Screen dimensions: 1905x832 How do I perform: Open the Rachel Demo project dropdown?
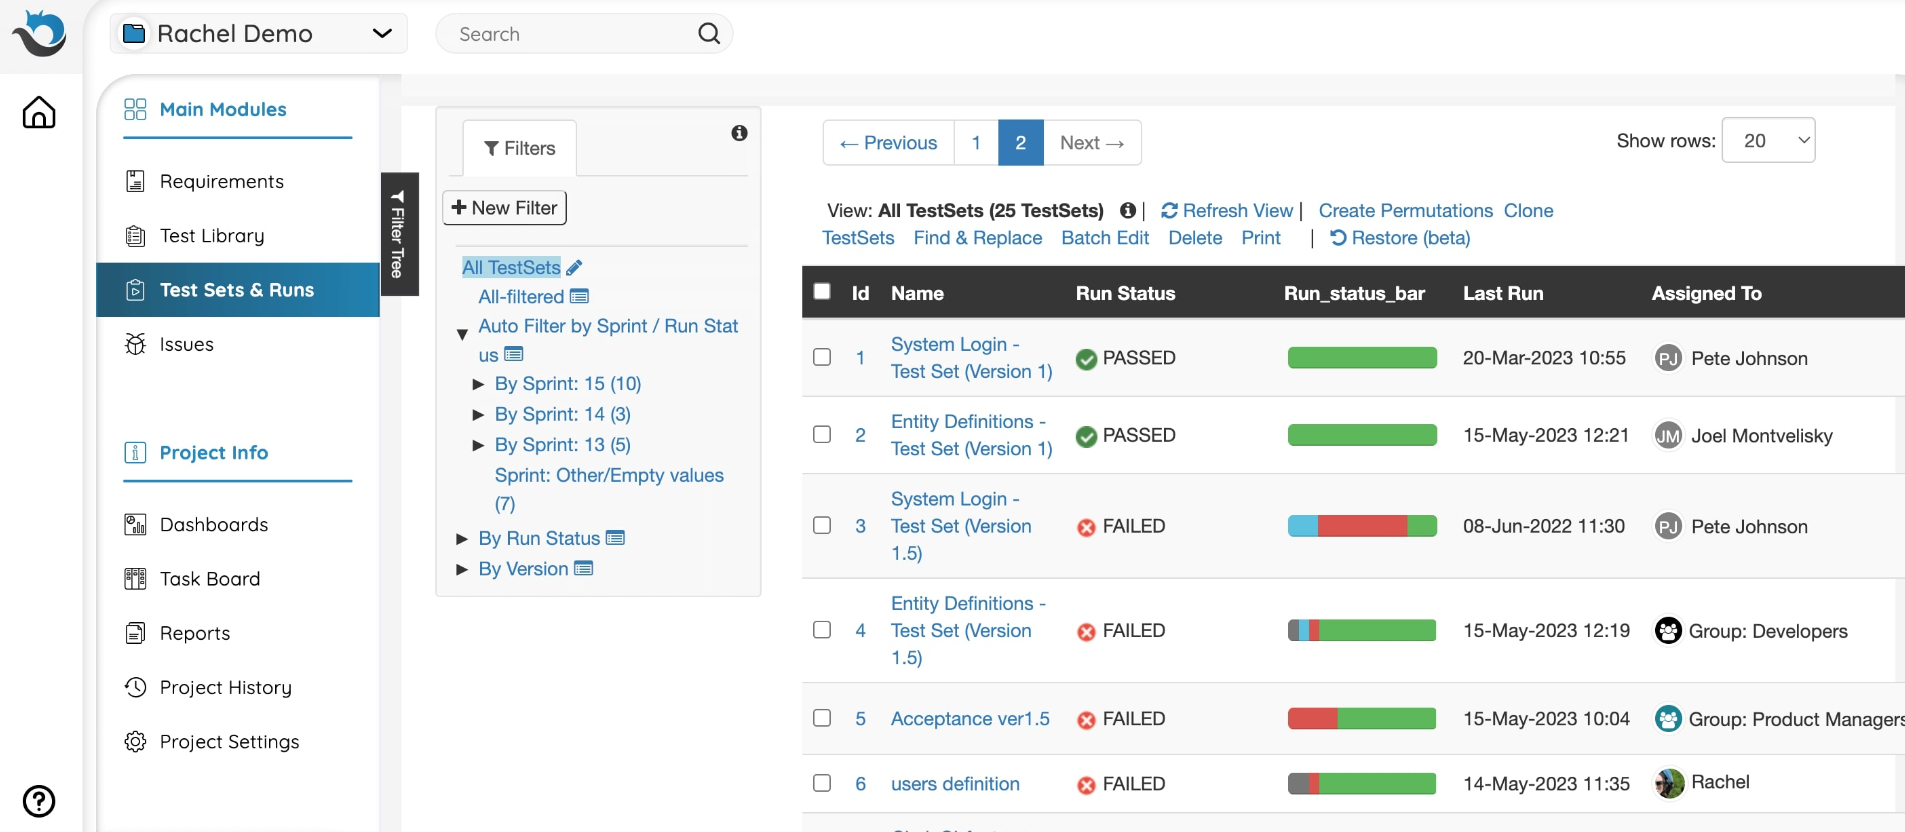[x=258, y=33]
